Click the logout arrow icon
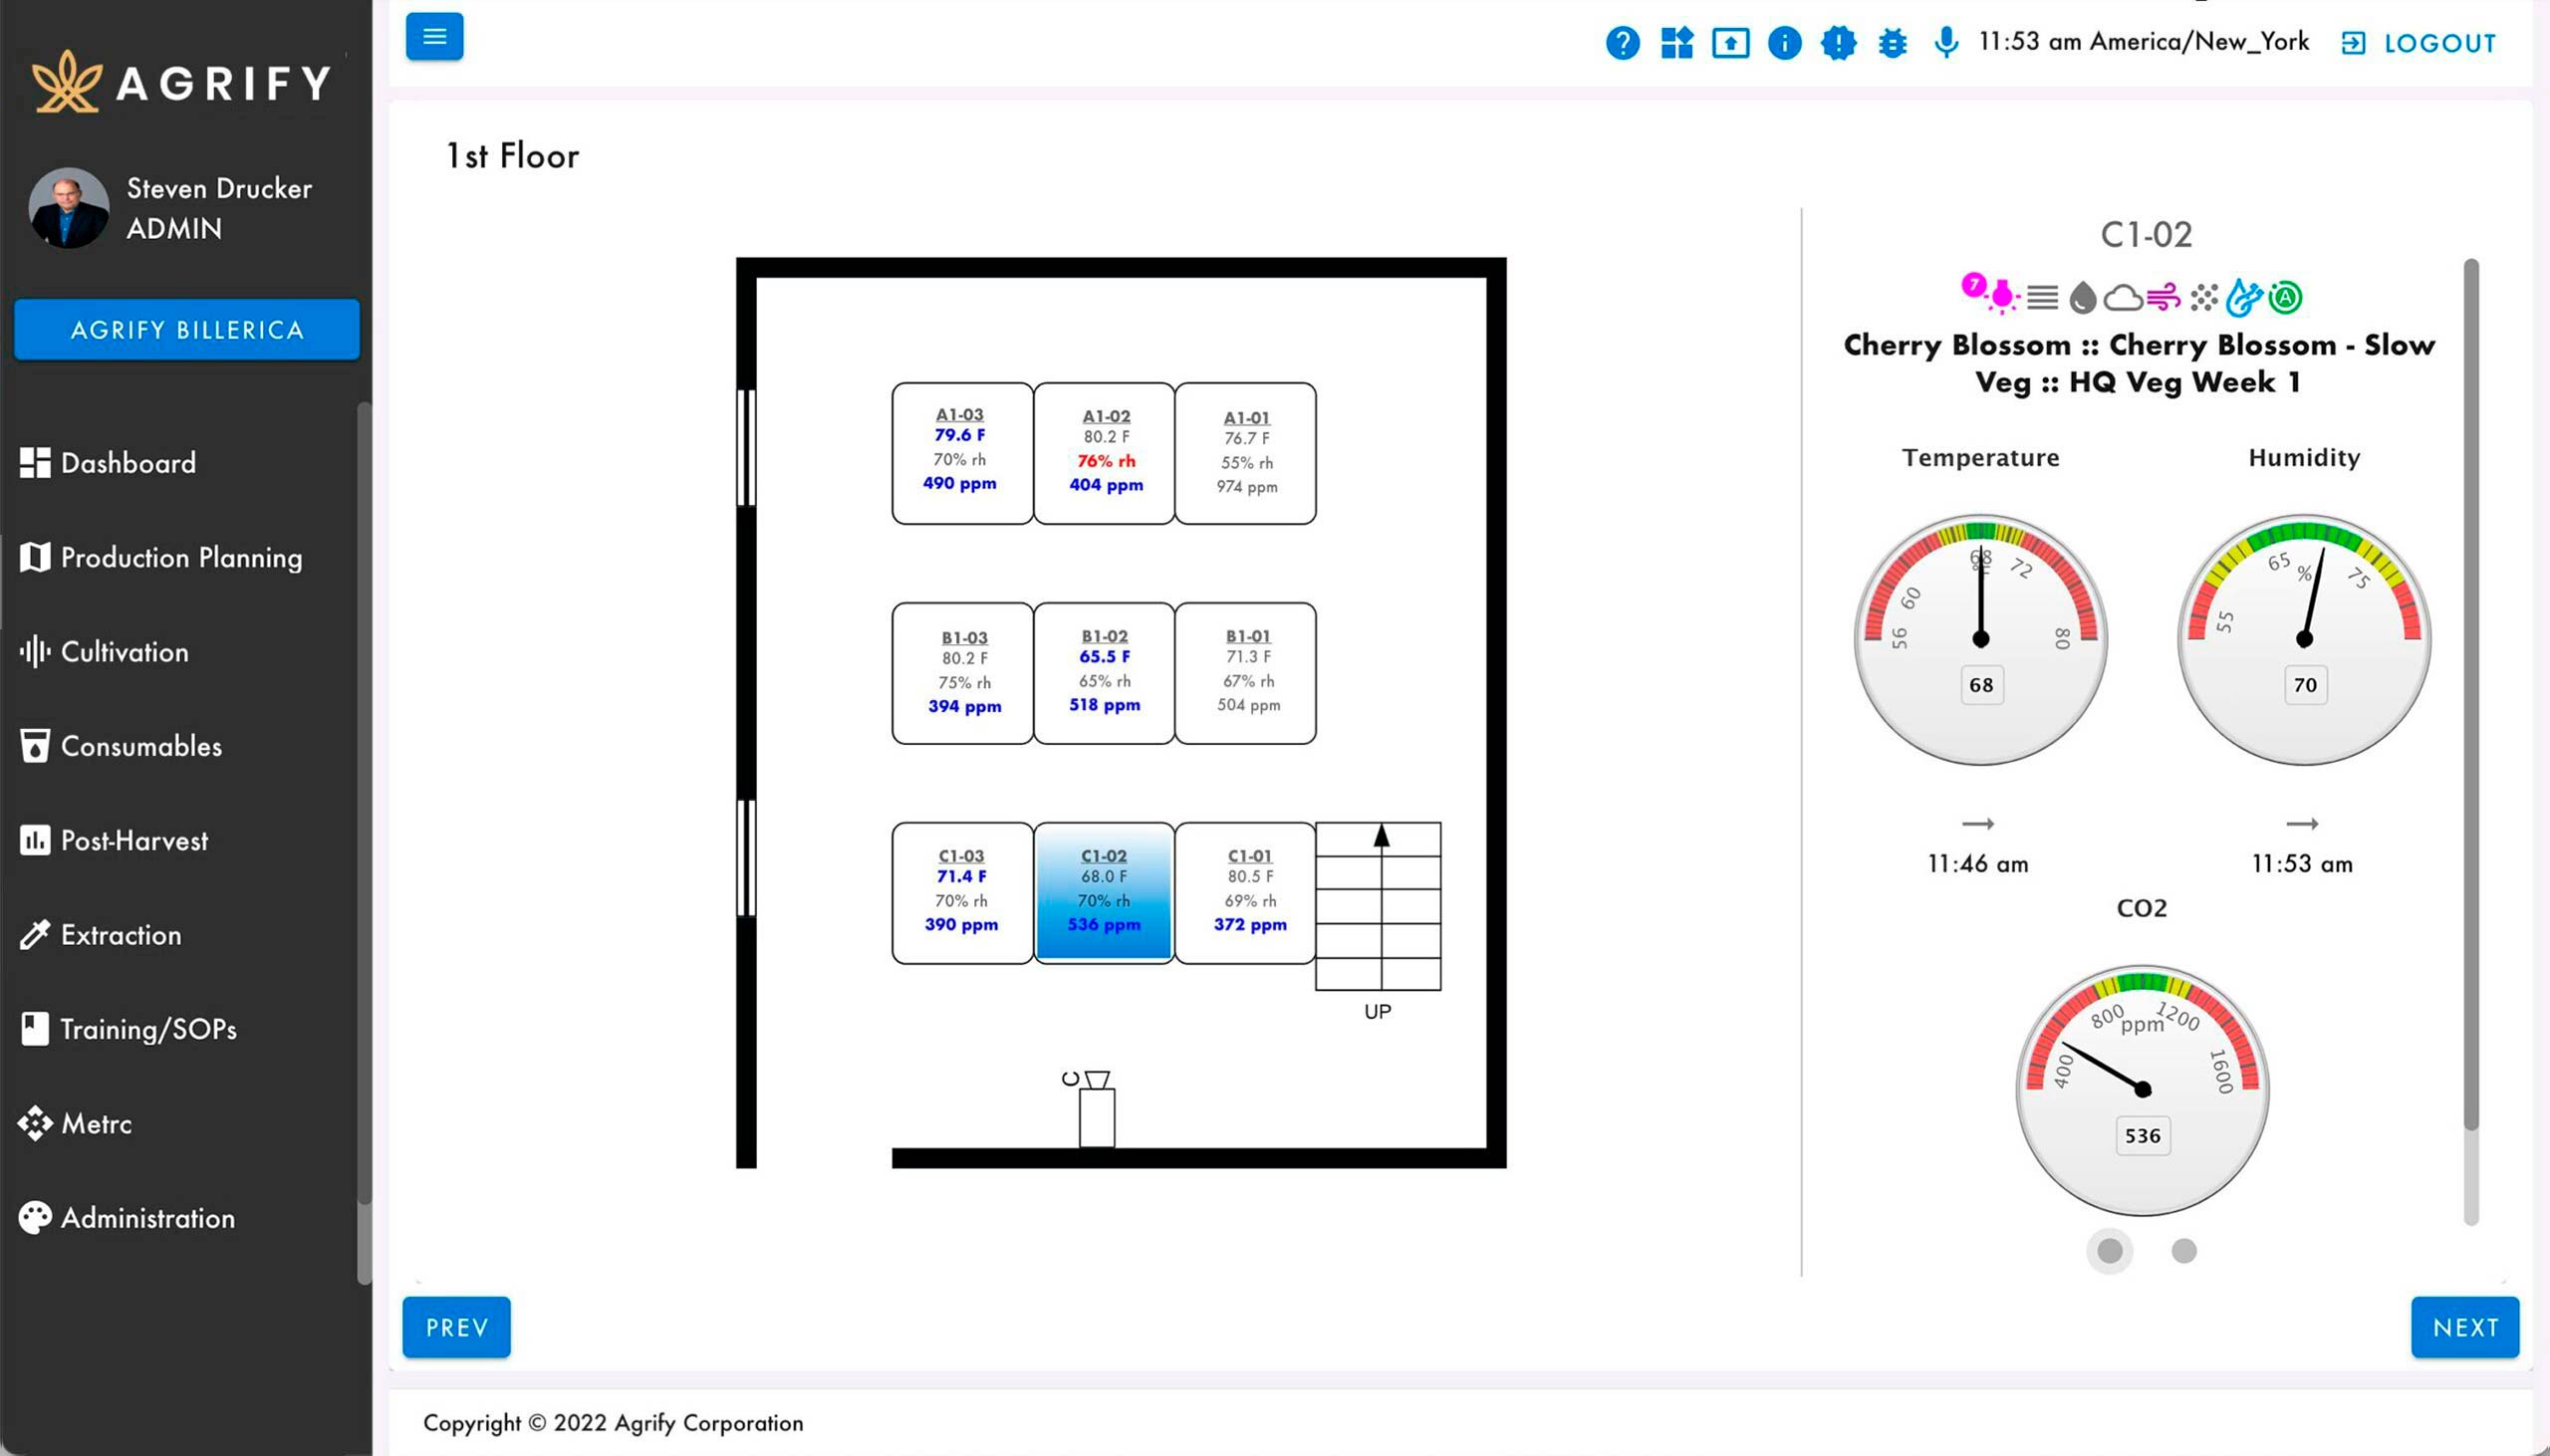Screen dimensions: 2550x1456 click(2354, 43)
